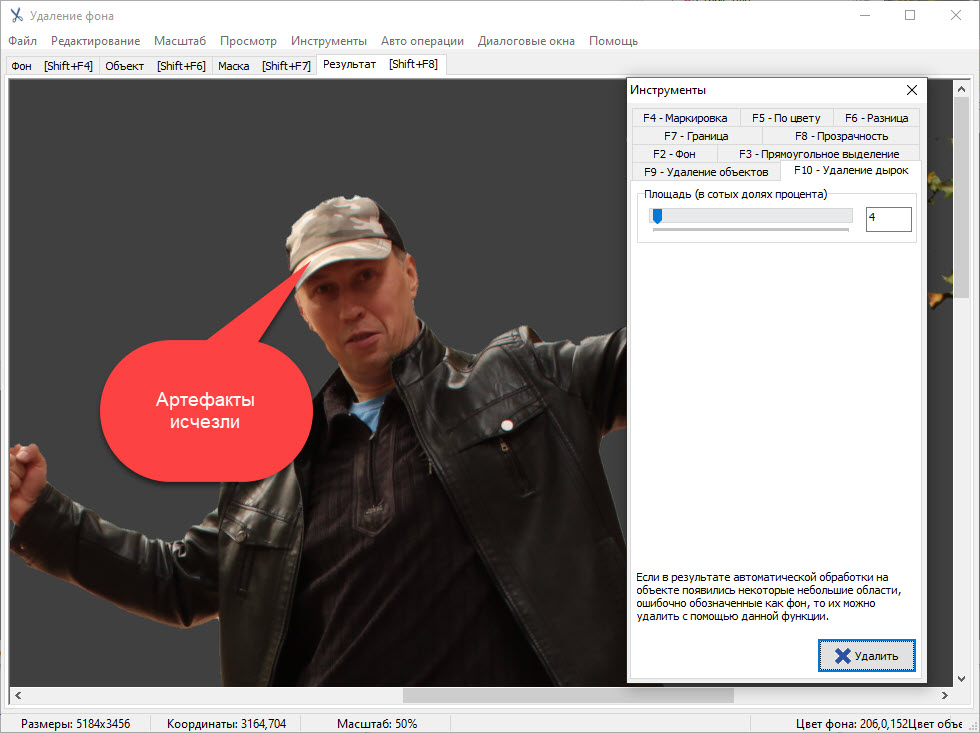Click the Масштаб: 50% status text

click(377, 724)
